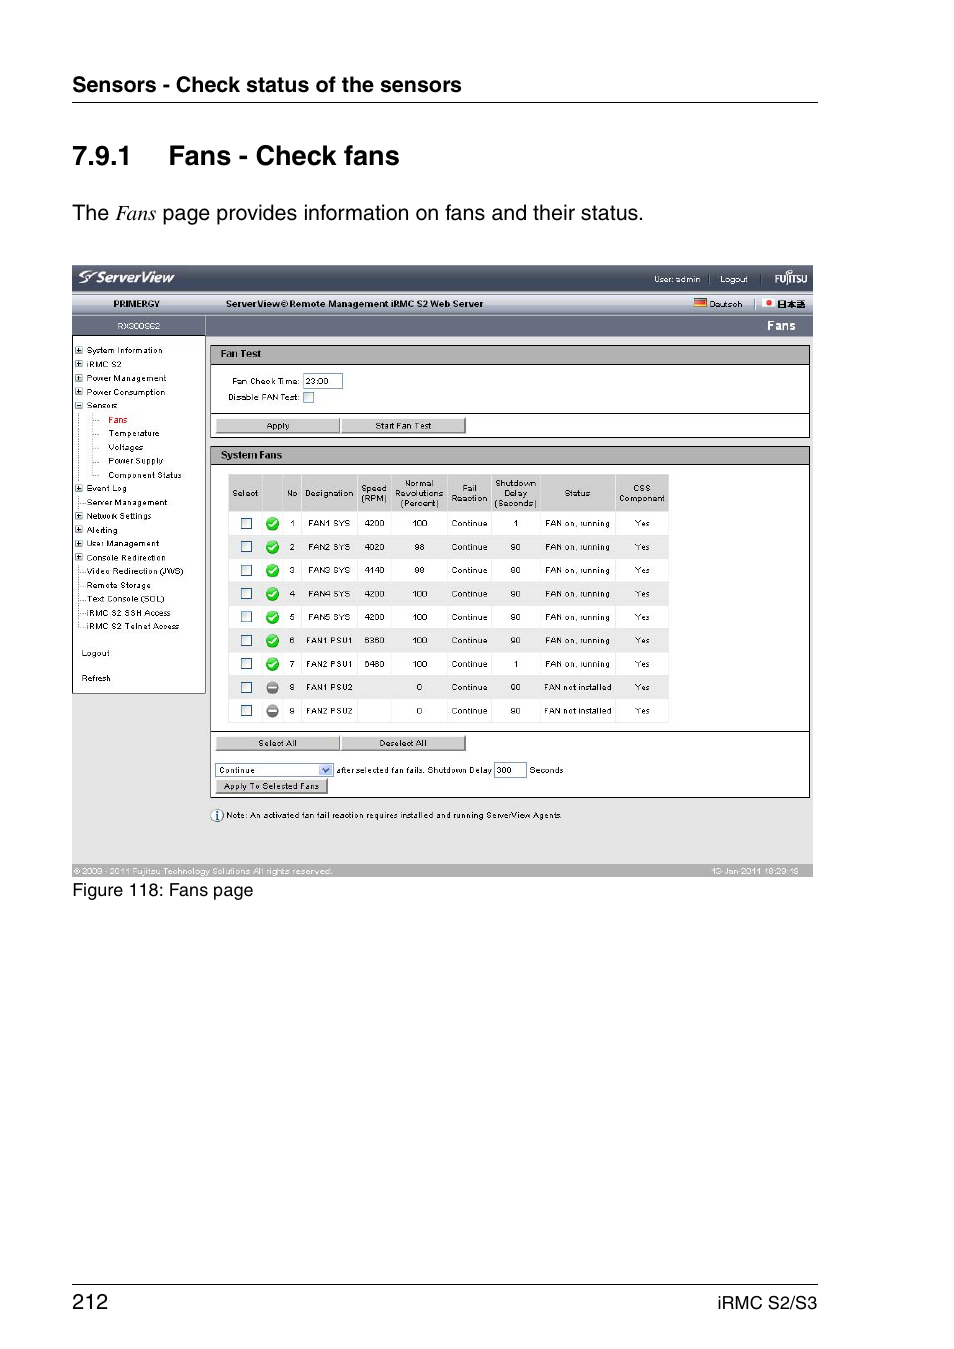Viewport: 954px width, 1349px height.
Task: Select the FAN2 SYS row checkbox
Action: pyautogui.click(x=246, y=547)
